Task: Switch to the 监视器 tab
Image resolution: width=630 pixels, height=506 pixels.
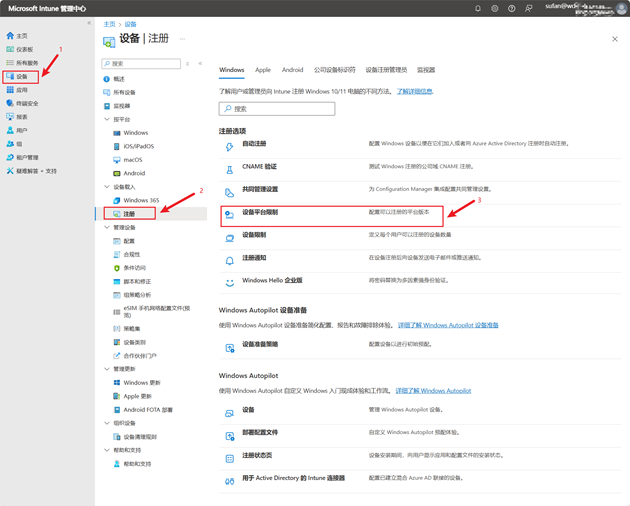Action: click(x=426, y=70)
